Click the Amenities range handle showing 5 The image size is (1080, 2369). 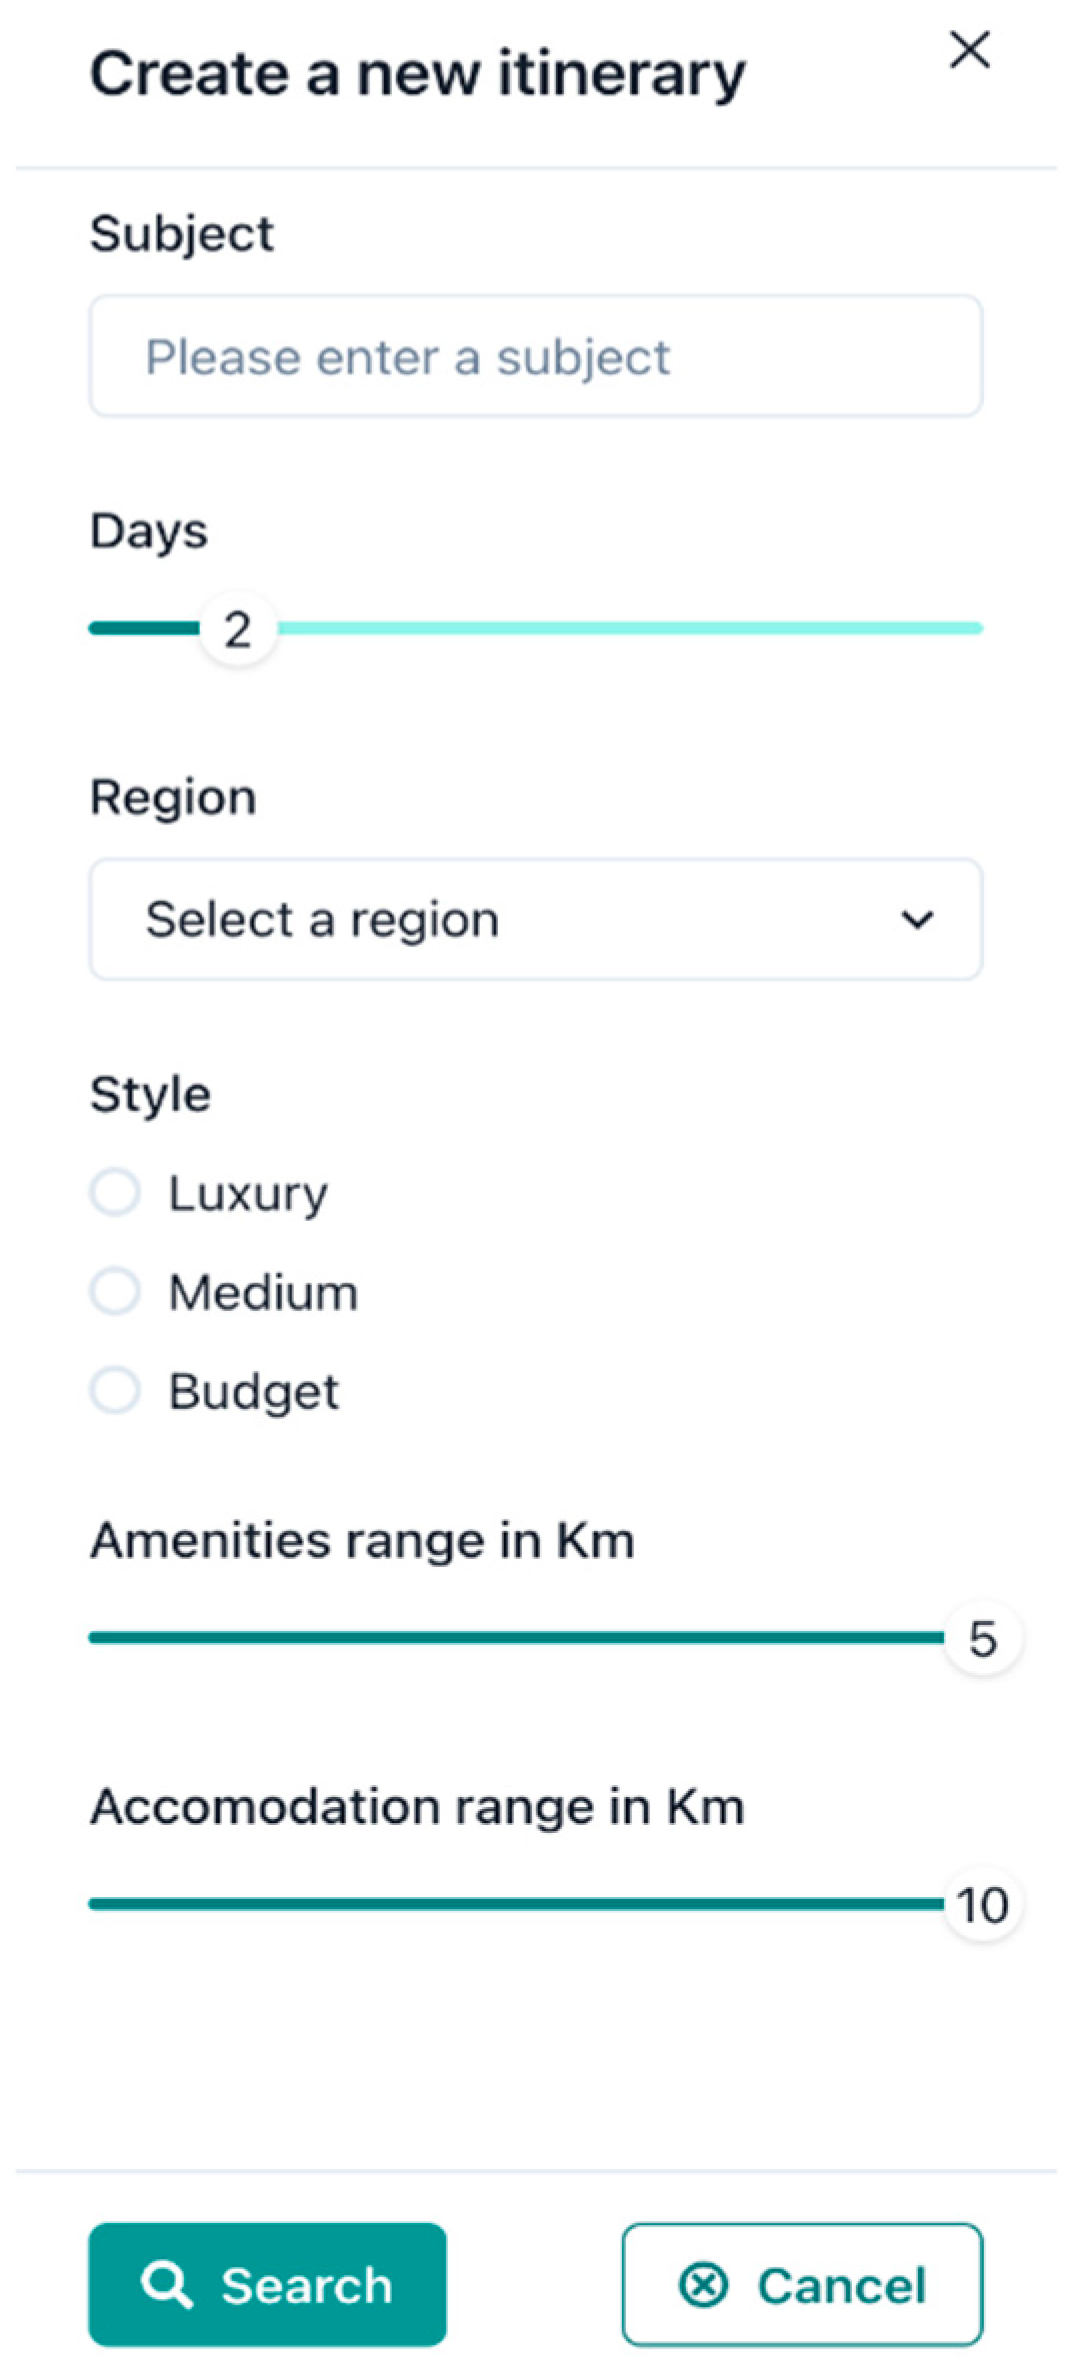tap(983, 1638)
